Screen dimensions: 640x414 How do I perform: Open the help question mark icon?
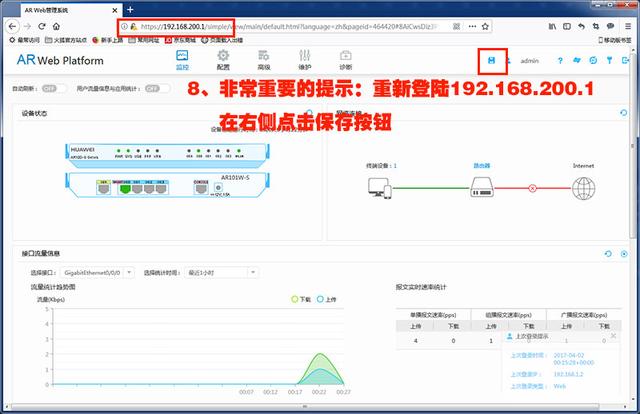(x=560, y=60)
